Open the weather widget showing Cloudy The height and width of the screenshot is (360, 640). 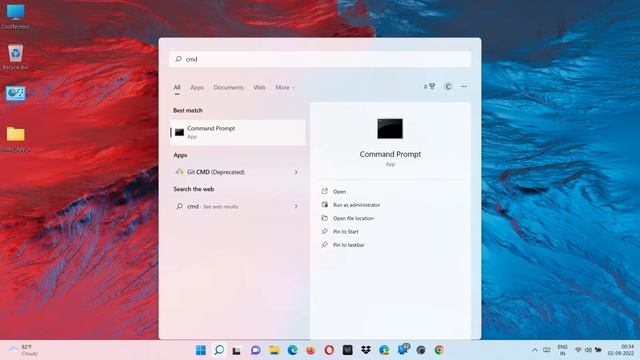(x=24, y=350)
